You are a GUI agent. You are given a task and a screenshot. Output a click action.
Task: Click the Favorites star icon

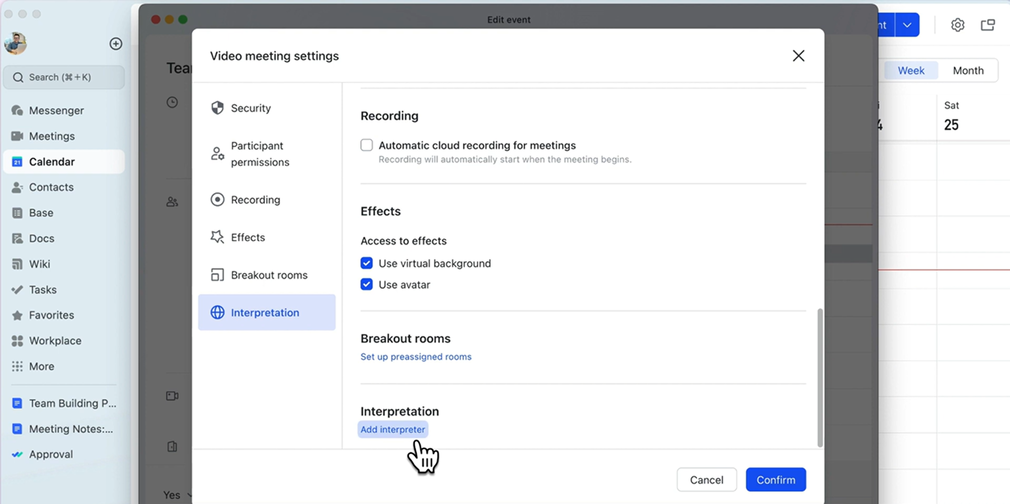point(17,315)
